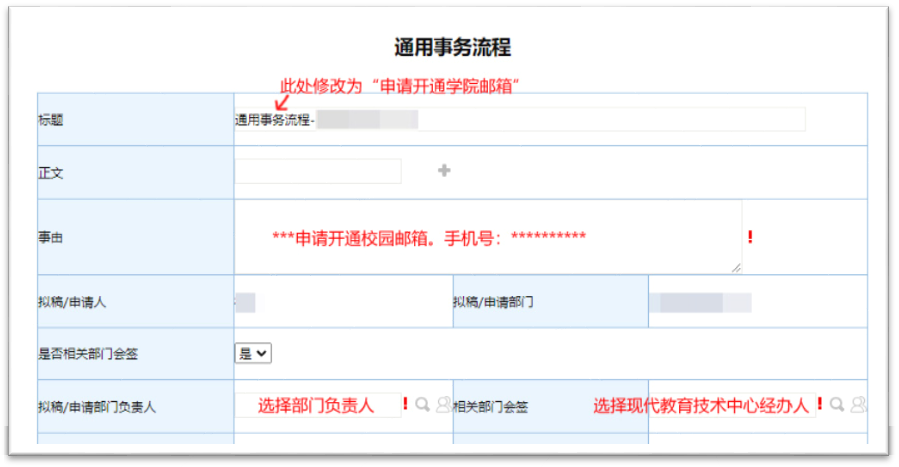
Task: Click the 拟稿/申请人 value cell
Action: (342, 301)
